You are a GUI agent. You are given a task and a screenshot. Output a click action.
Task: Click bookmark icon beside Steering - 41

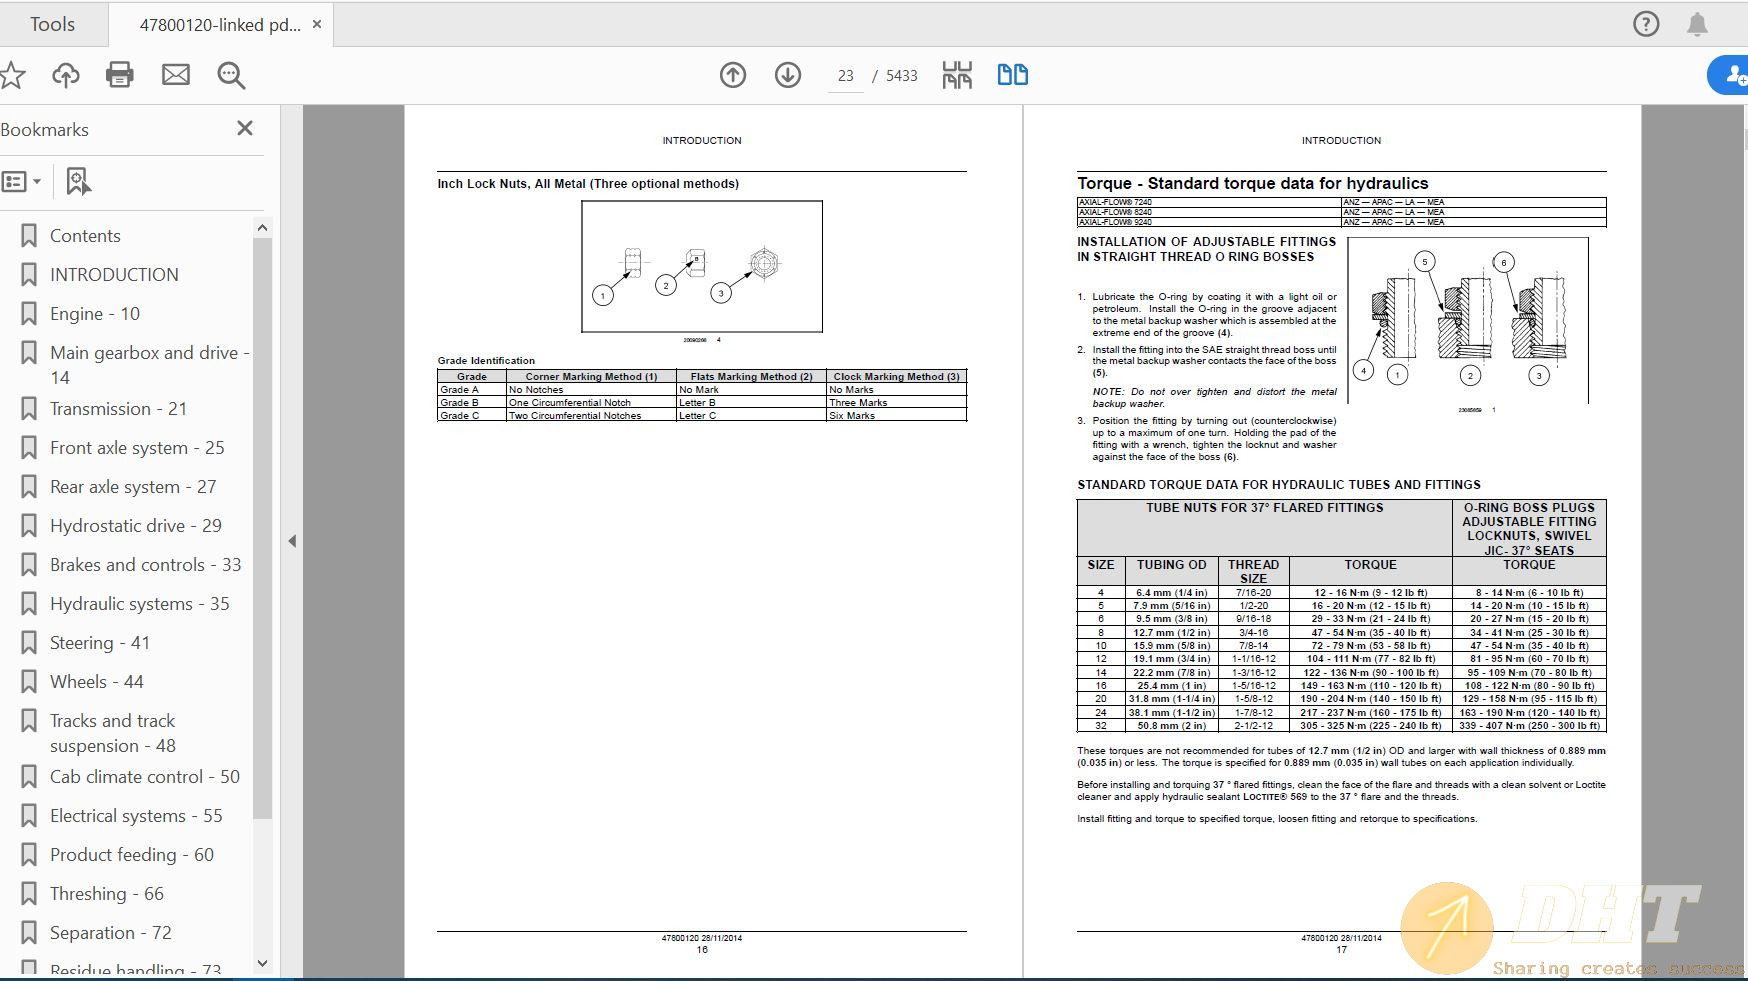click(x=29, y=643)
